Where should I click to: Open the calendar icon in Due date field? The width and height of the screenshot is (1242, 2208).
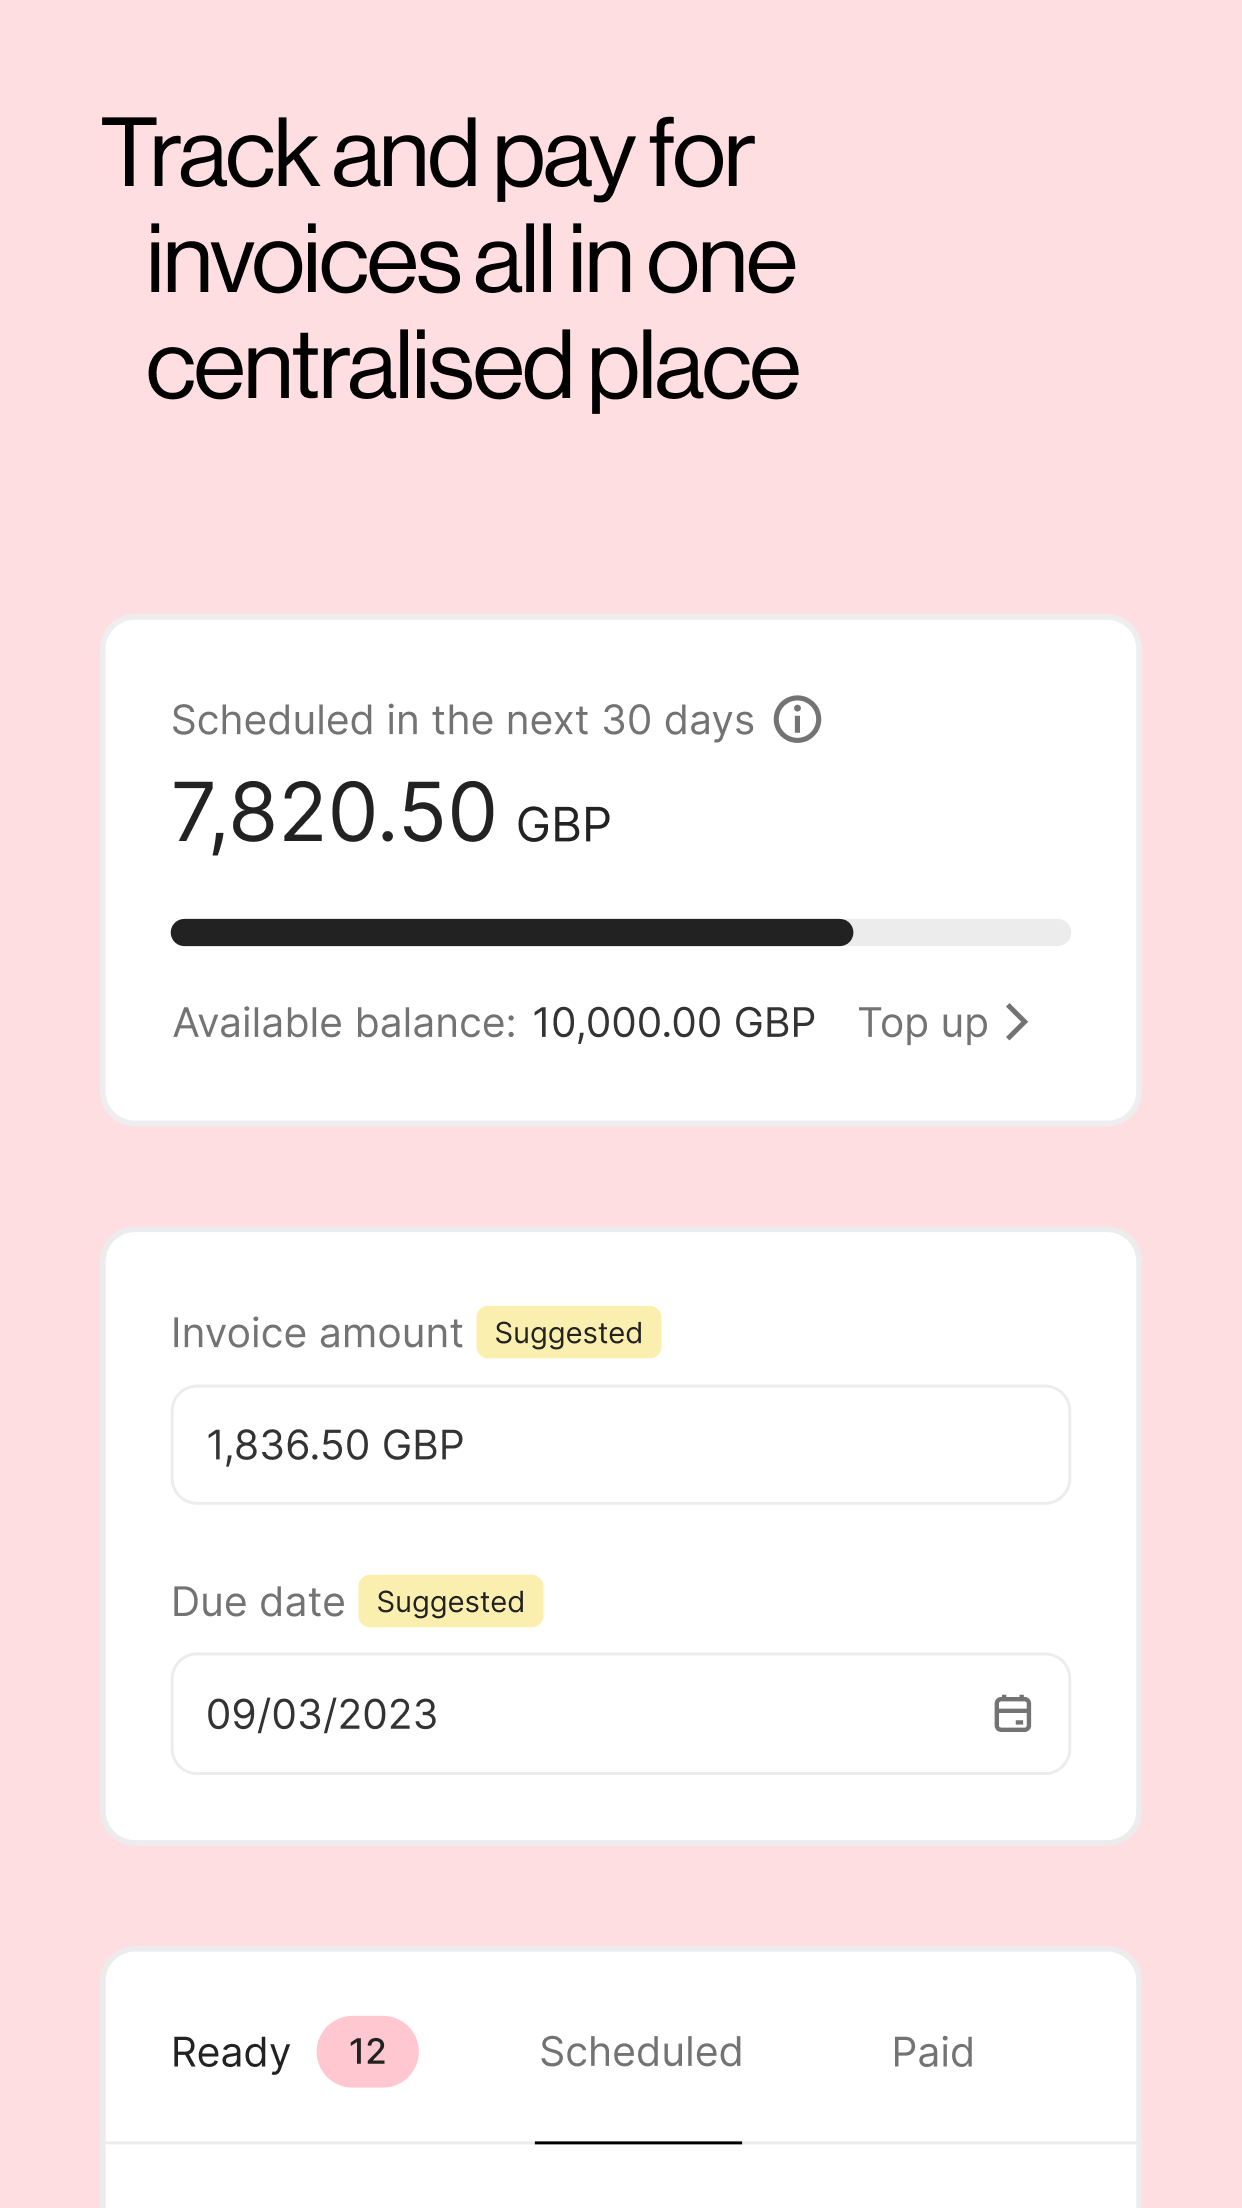click(x=1012, y=1714)
